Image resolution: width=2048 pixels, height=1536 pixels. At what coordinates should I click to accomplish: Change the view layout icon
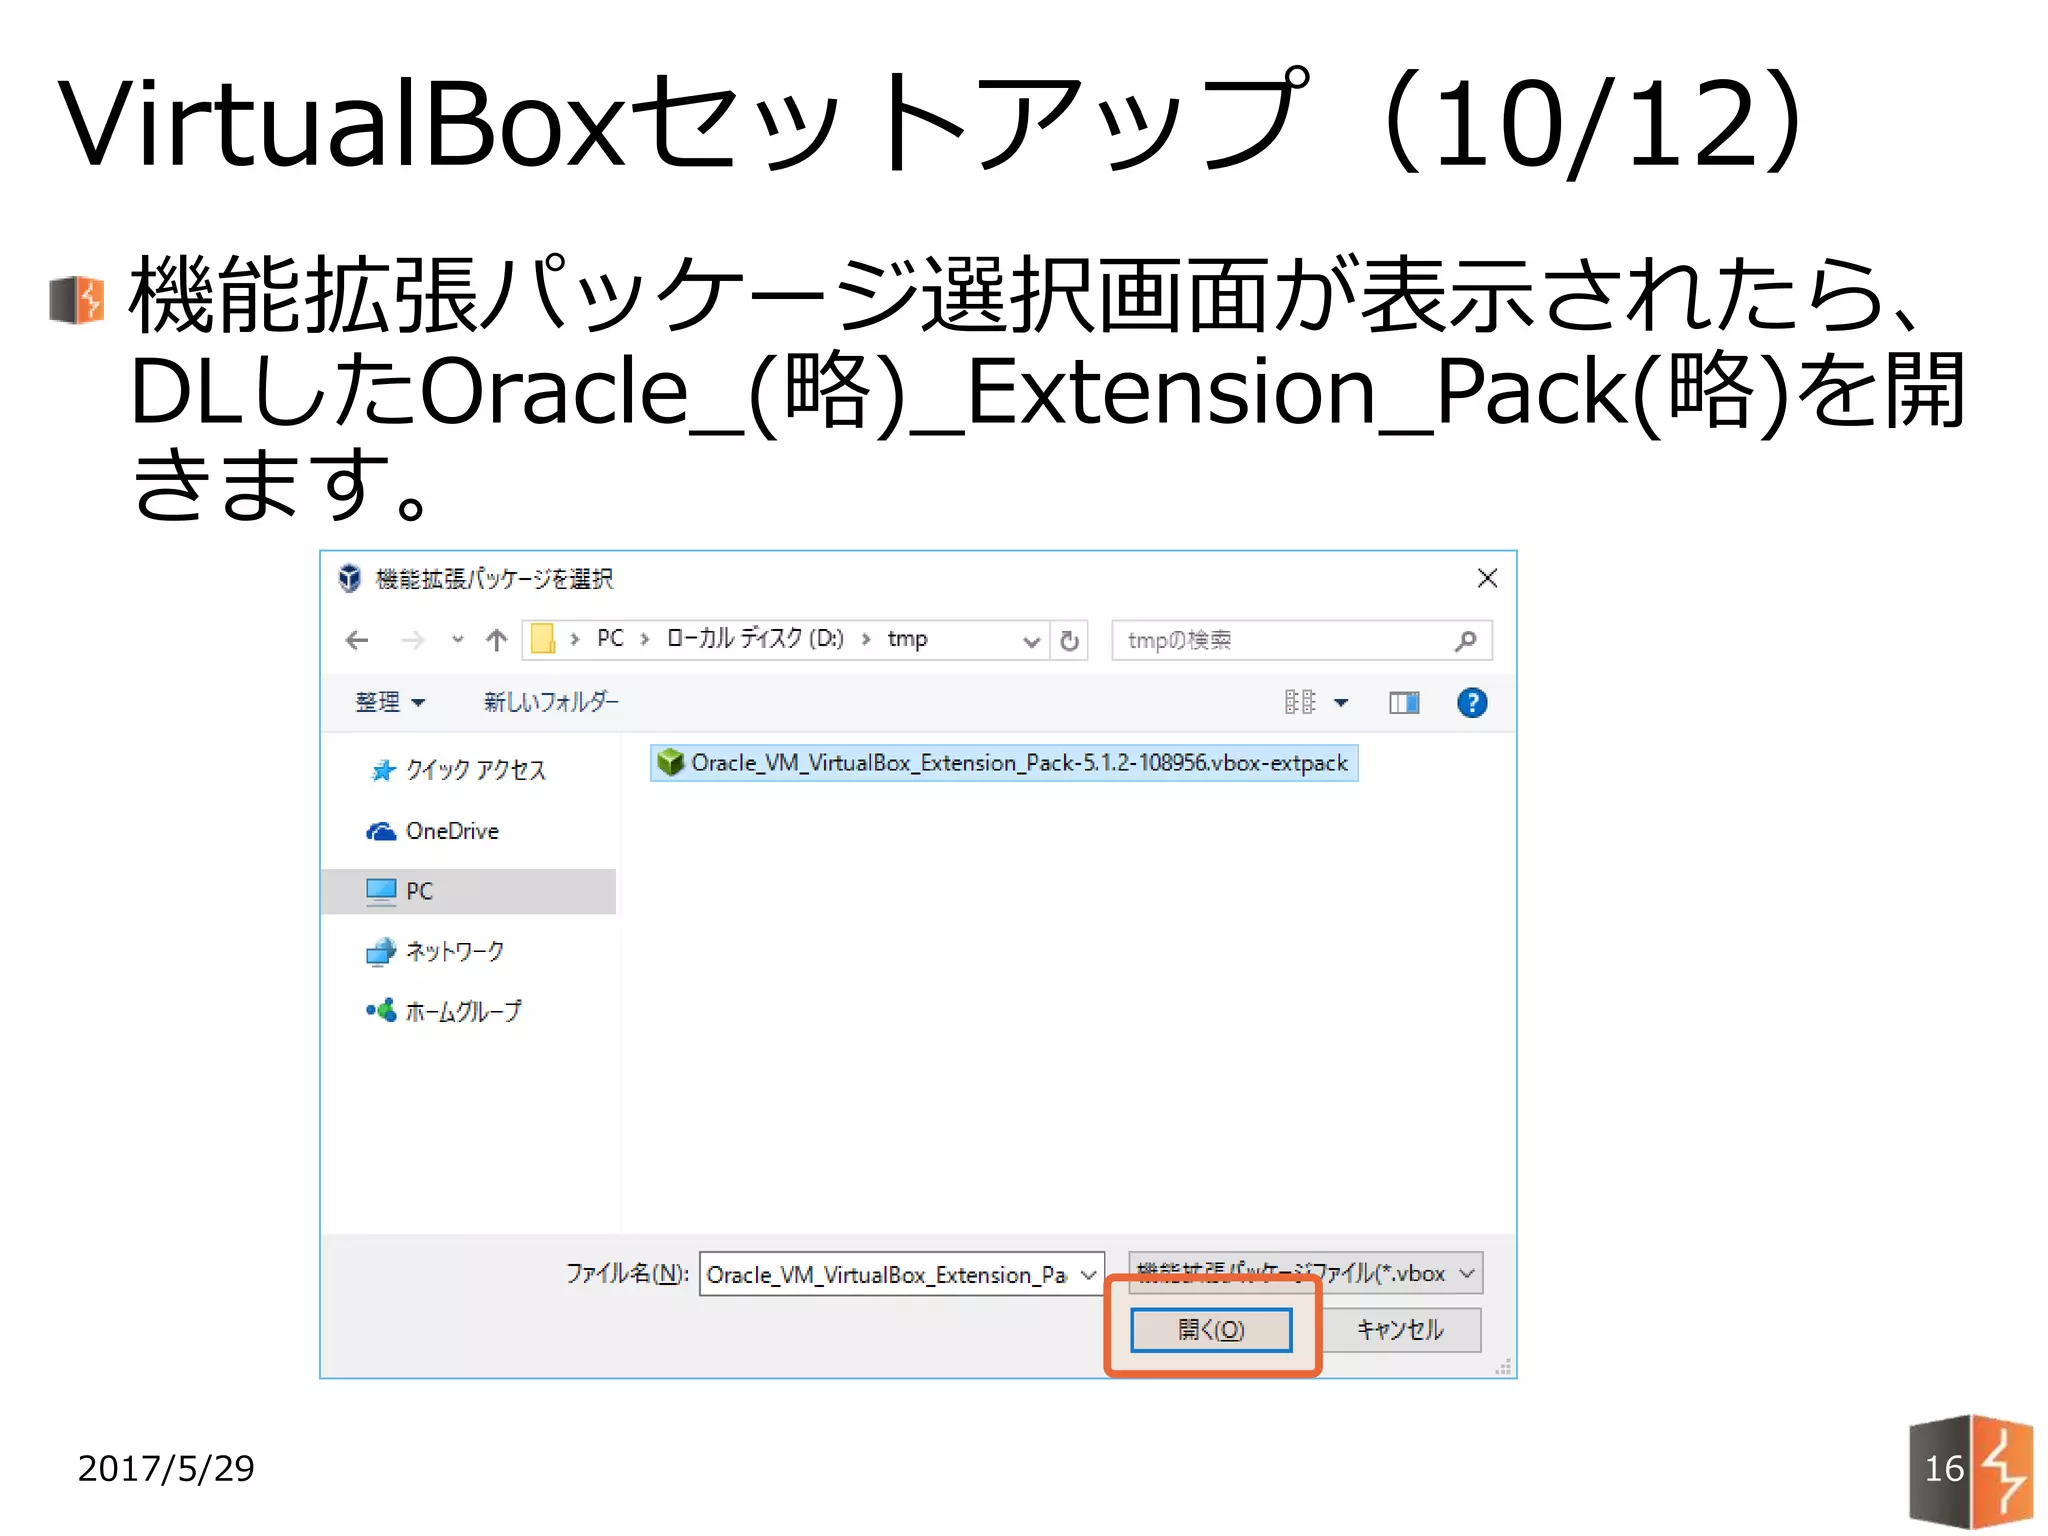[1300, 702]
